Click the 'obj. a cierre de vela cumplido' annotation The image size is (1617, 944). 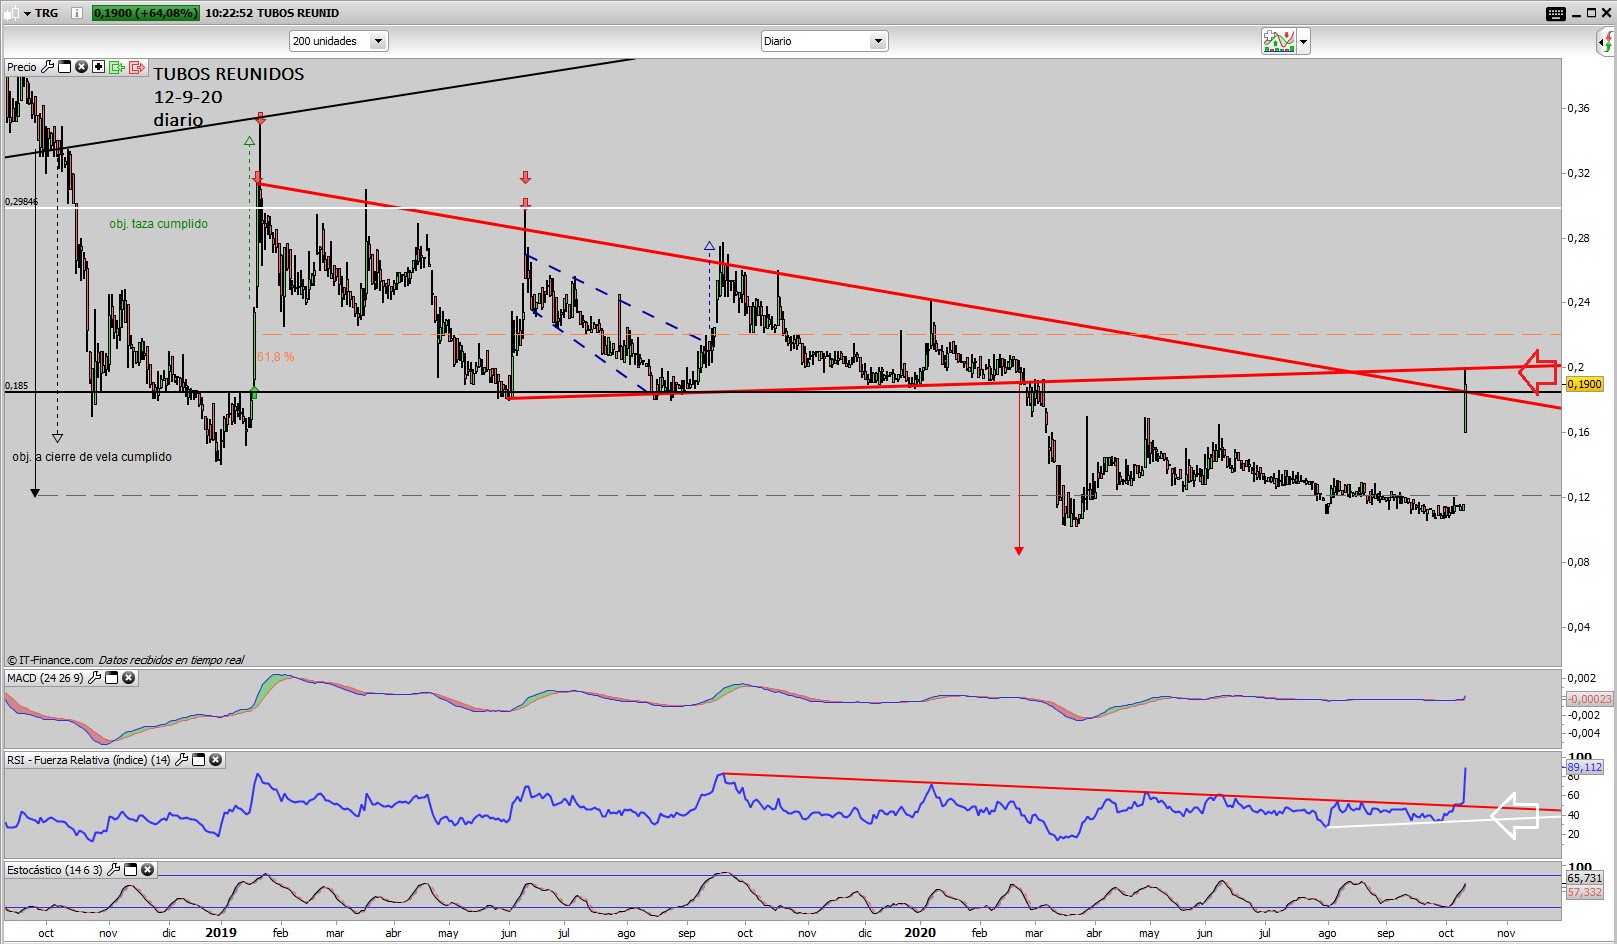click(x=92, y=457)
